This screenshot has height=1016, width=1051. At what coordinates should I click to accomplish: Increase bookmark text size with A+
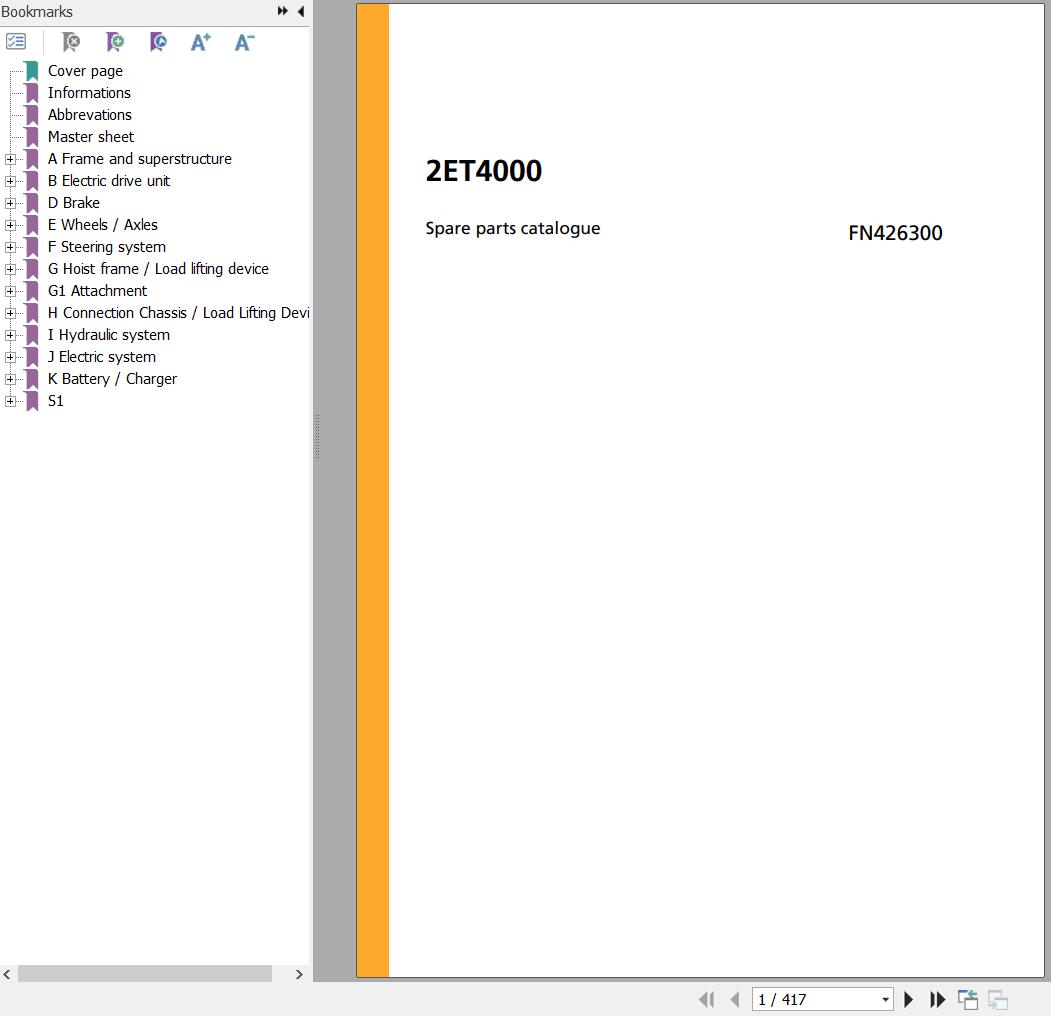coord(200,42)
